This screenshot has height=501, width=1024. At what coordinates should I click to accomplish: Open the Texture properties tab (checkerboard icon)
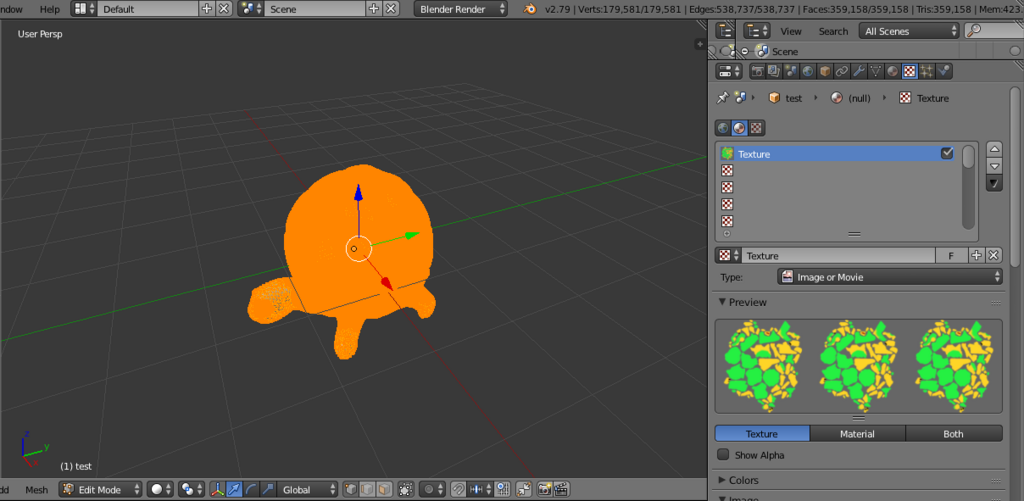click(910, 71)
